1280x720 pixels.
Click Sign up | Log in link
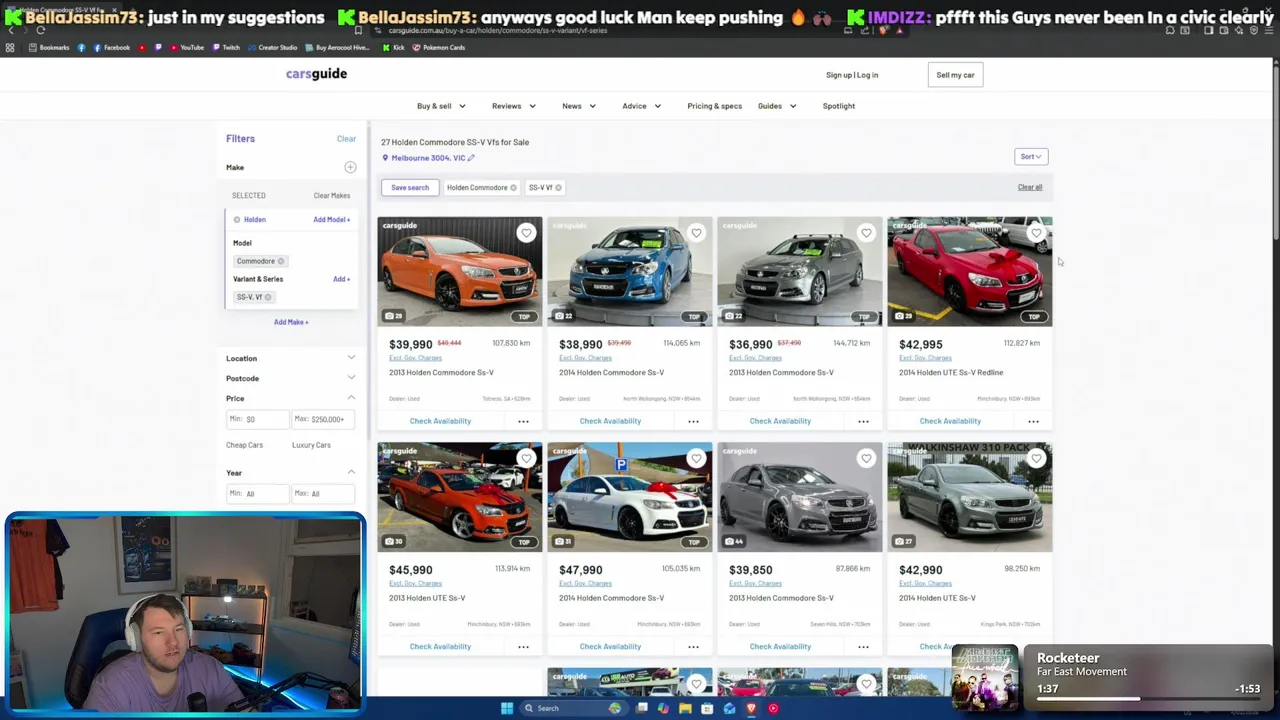click(852, 75)
